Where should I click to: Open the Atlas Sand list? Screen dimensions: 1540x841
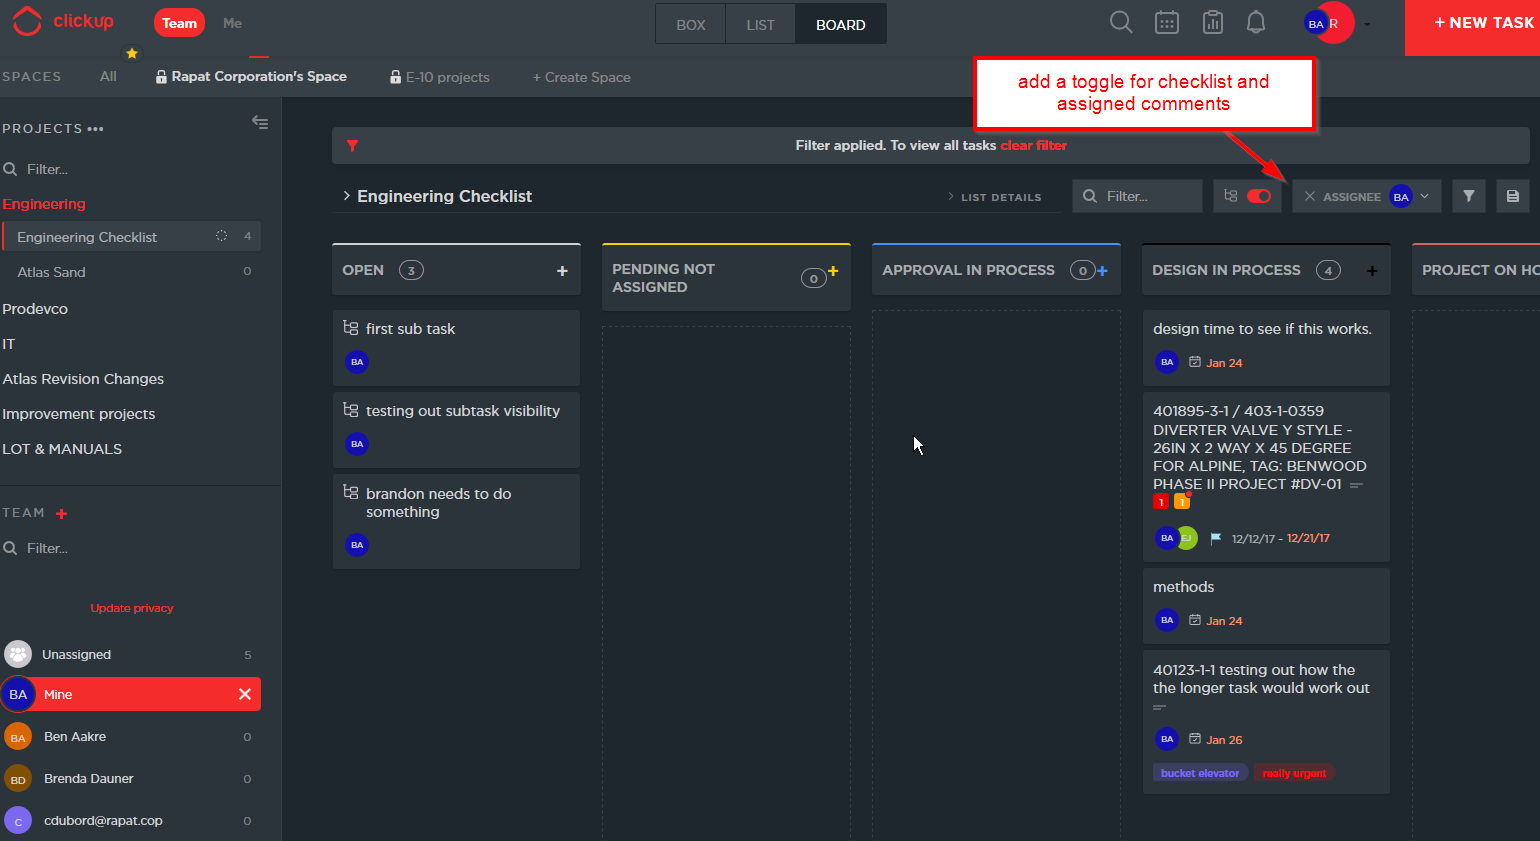tap(51, 272)
